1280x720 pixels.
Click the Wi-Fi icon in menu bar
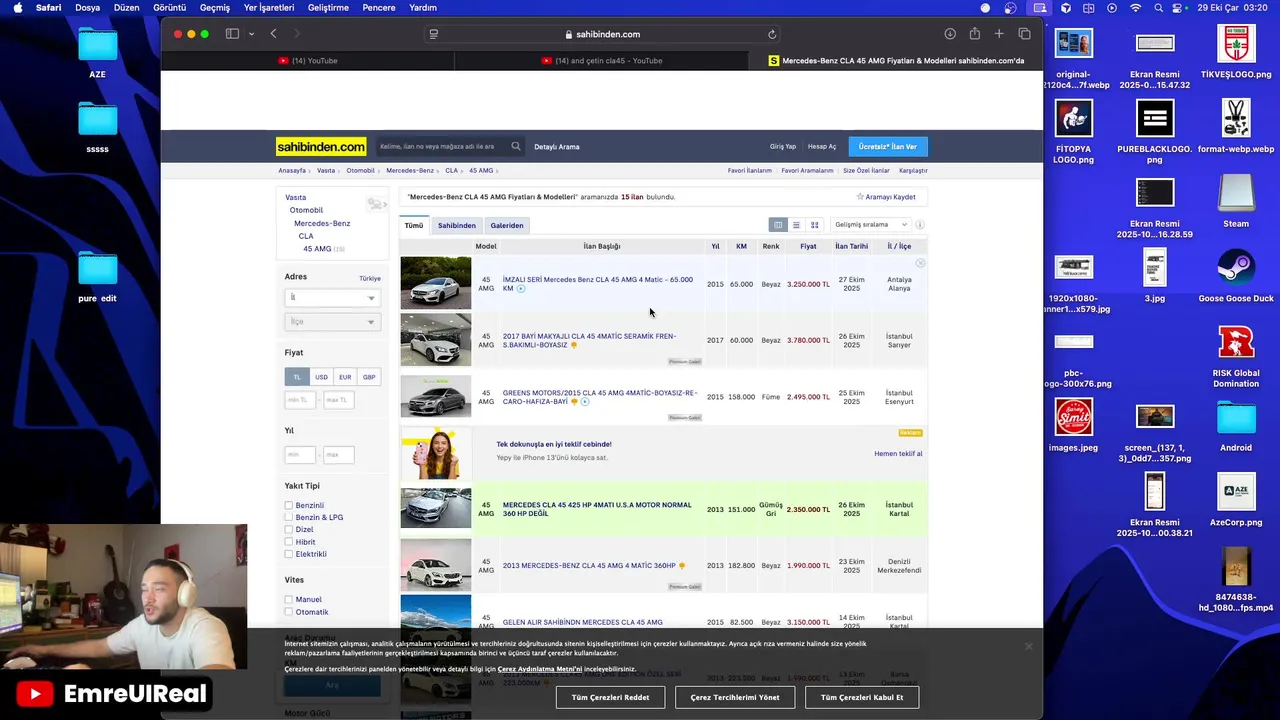coord(1135,8)
